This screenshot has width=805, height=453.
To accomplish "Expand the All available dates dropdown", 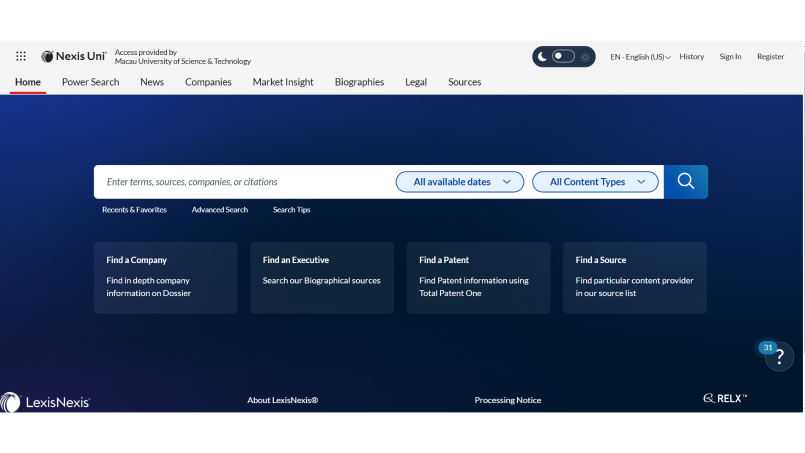I will pyautogui.click(x=460, y=182).
